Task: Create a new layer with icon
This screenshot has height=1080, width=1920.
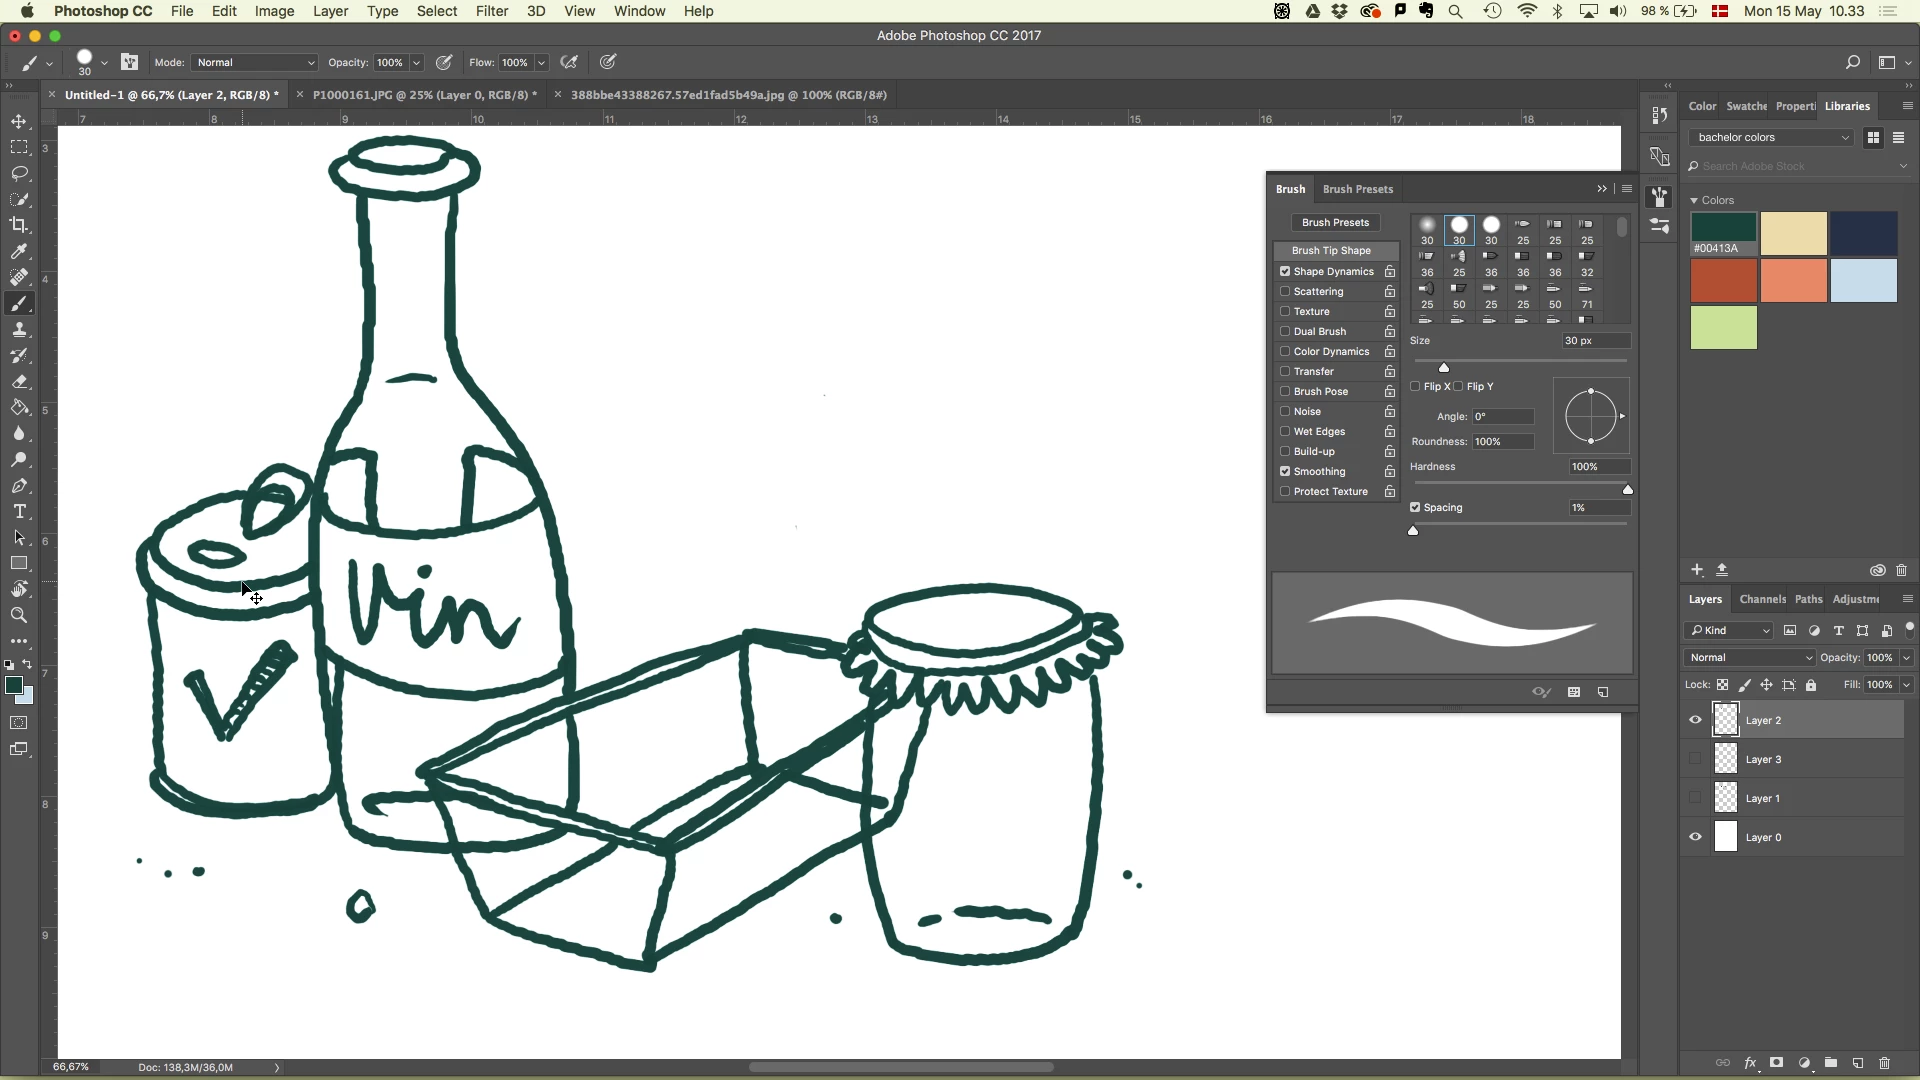Action: (1858, 1063)
